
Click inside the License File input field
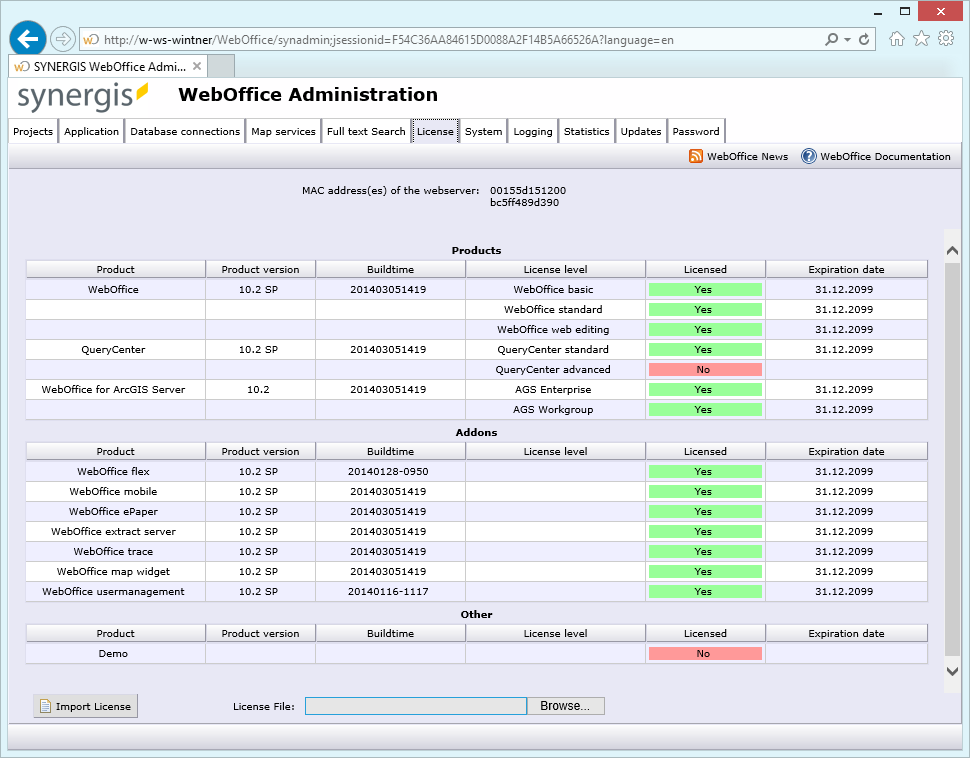pos(415,706)
